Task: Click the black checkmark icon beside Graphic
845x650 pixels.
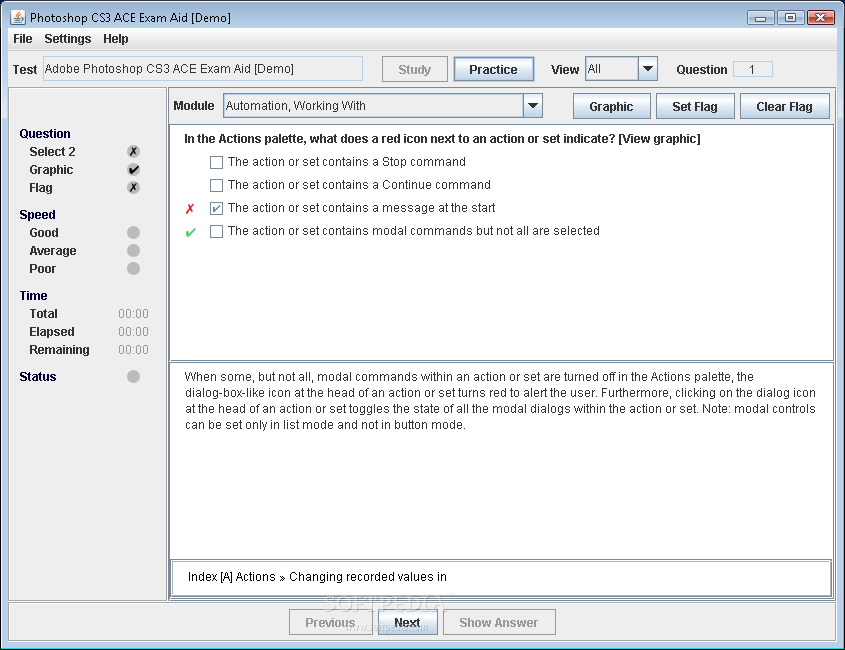Action: 133,170
